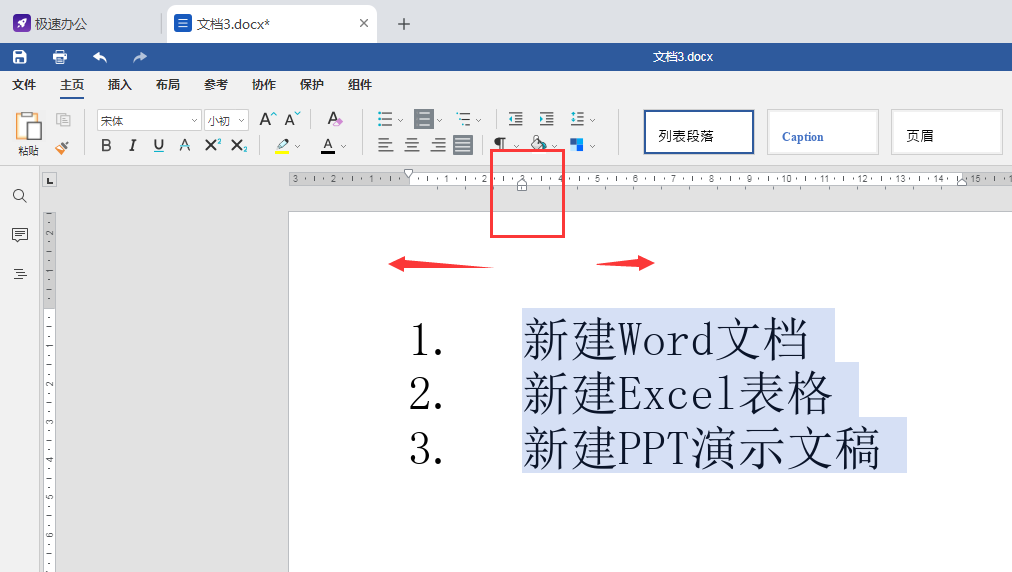Switch to the 主页 tab
The image size is (1012, 572).
(72, 85)
